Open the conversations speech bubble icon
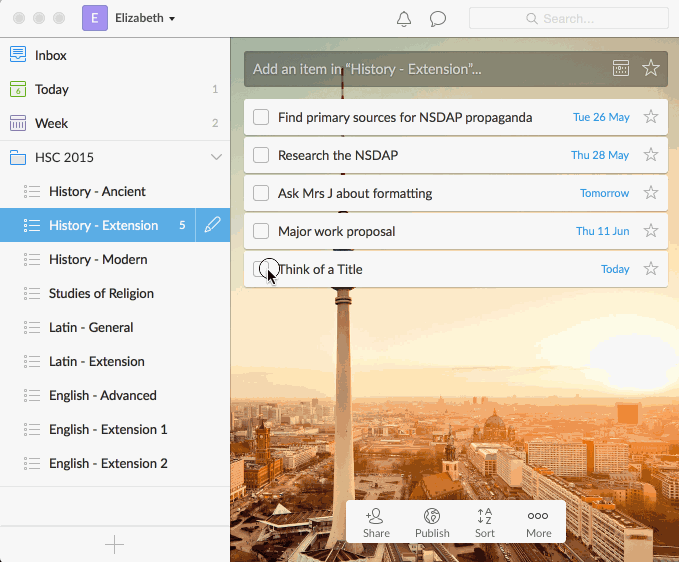 point(437,19)
